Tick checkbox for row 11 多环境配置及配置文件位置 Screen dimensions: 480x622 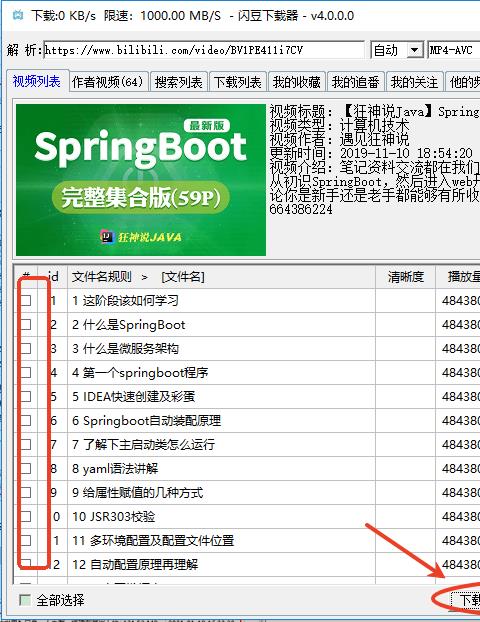[x=26, y=540]
